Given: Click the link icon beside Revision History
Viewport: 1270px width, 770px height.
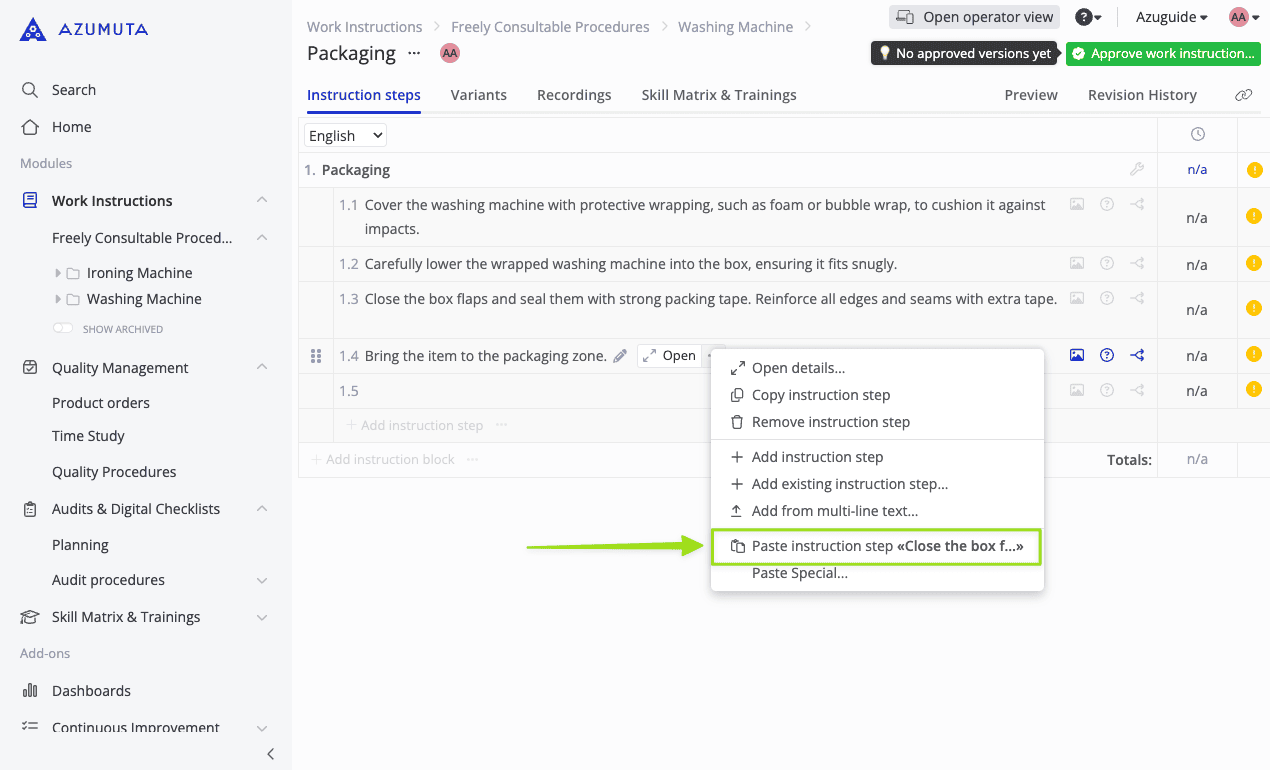Looking at the screenshot, I should click(x=1243, y=95).
